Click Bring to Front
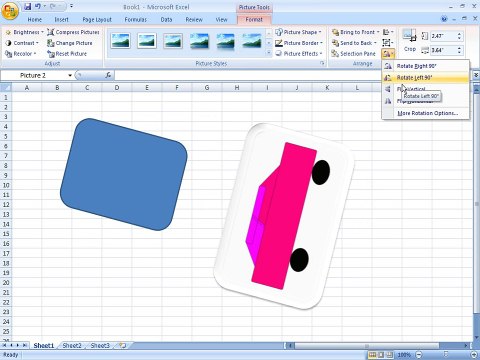This screenshot has width=480, height=360. tap(355, 32)
